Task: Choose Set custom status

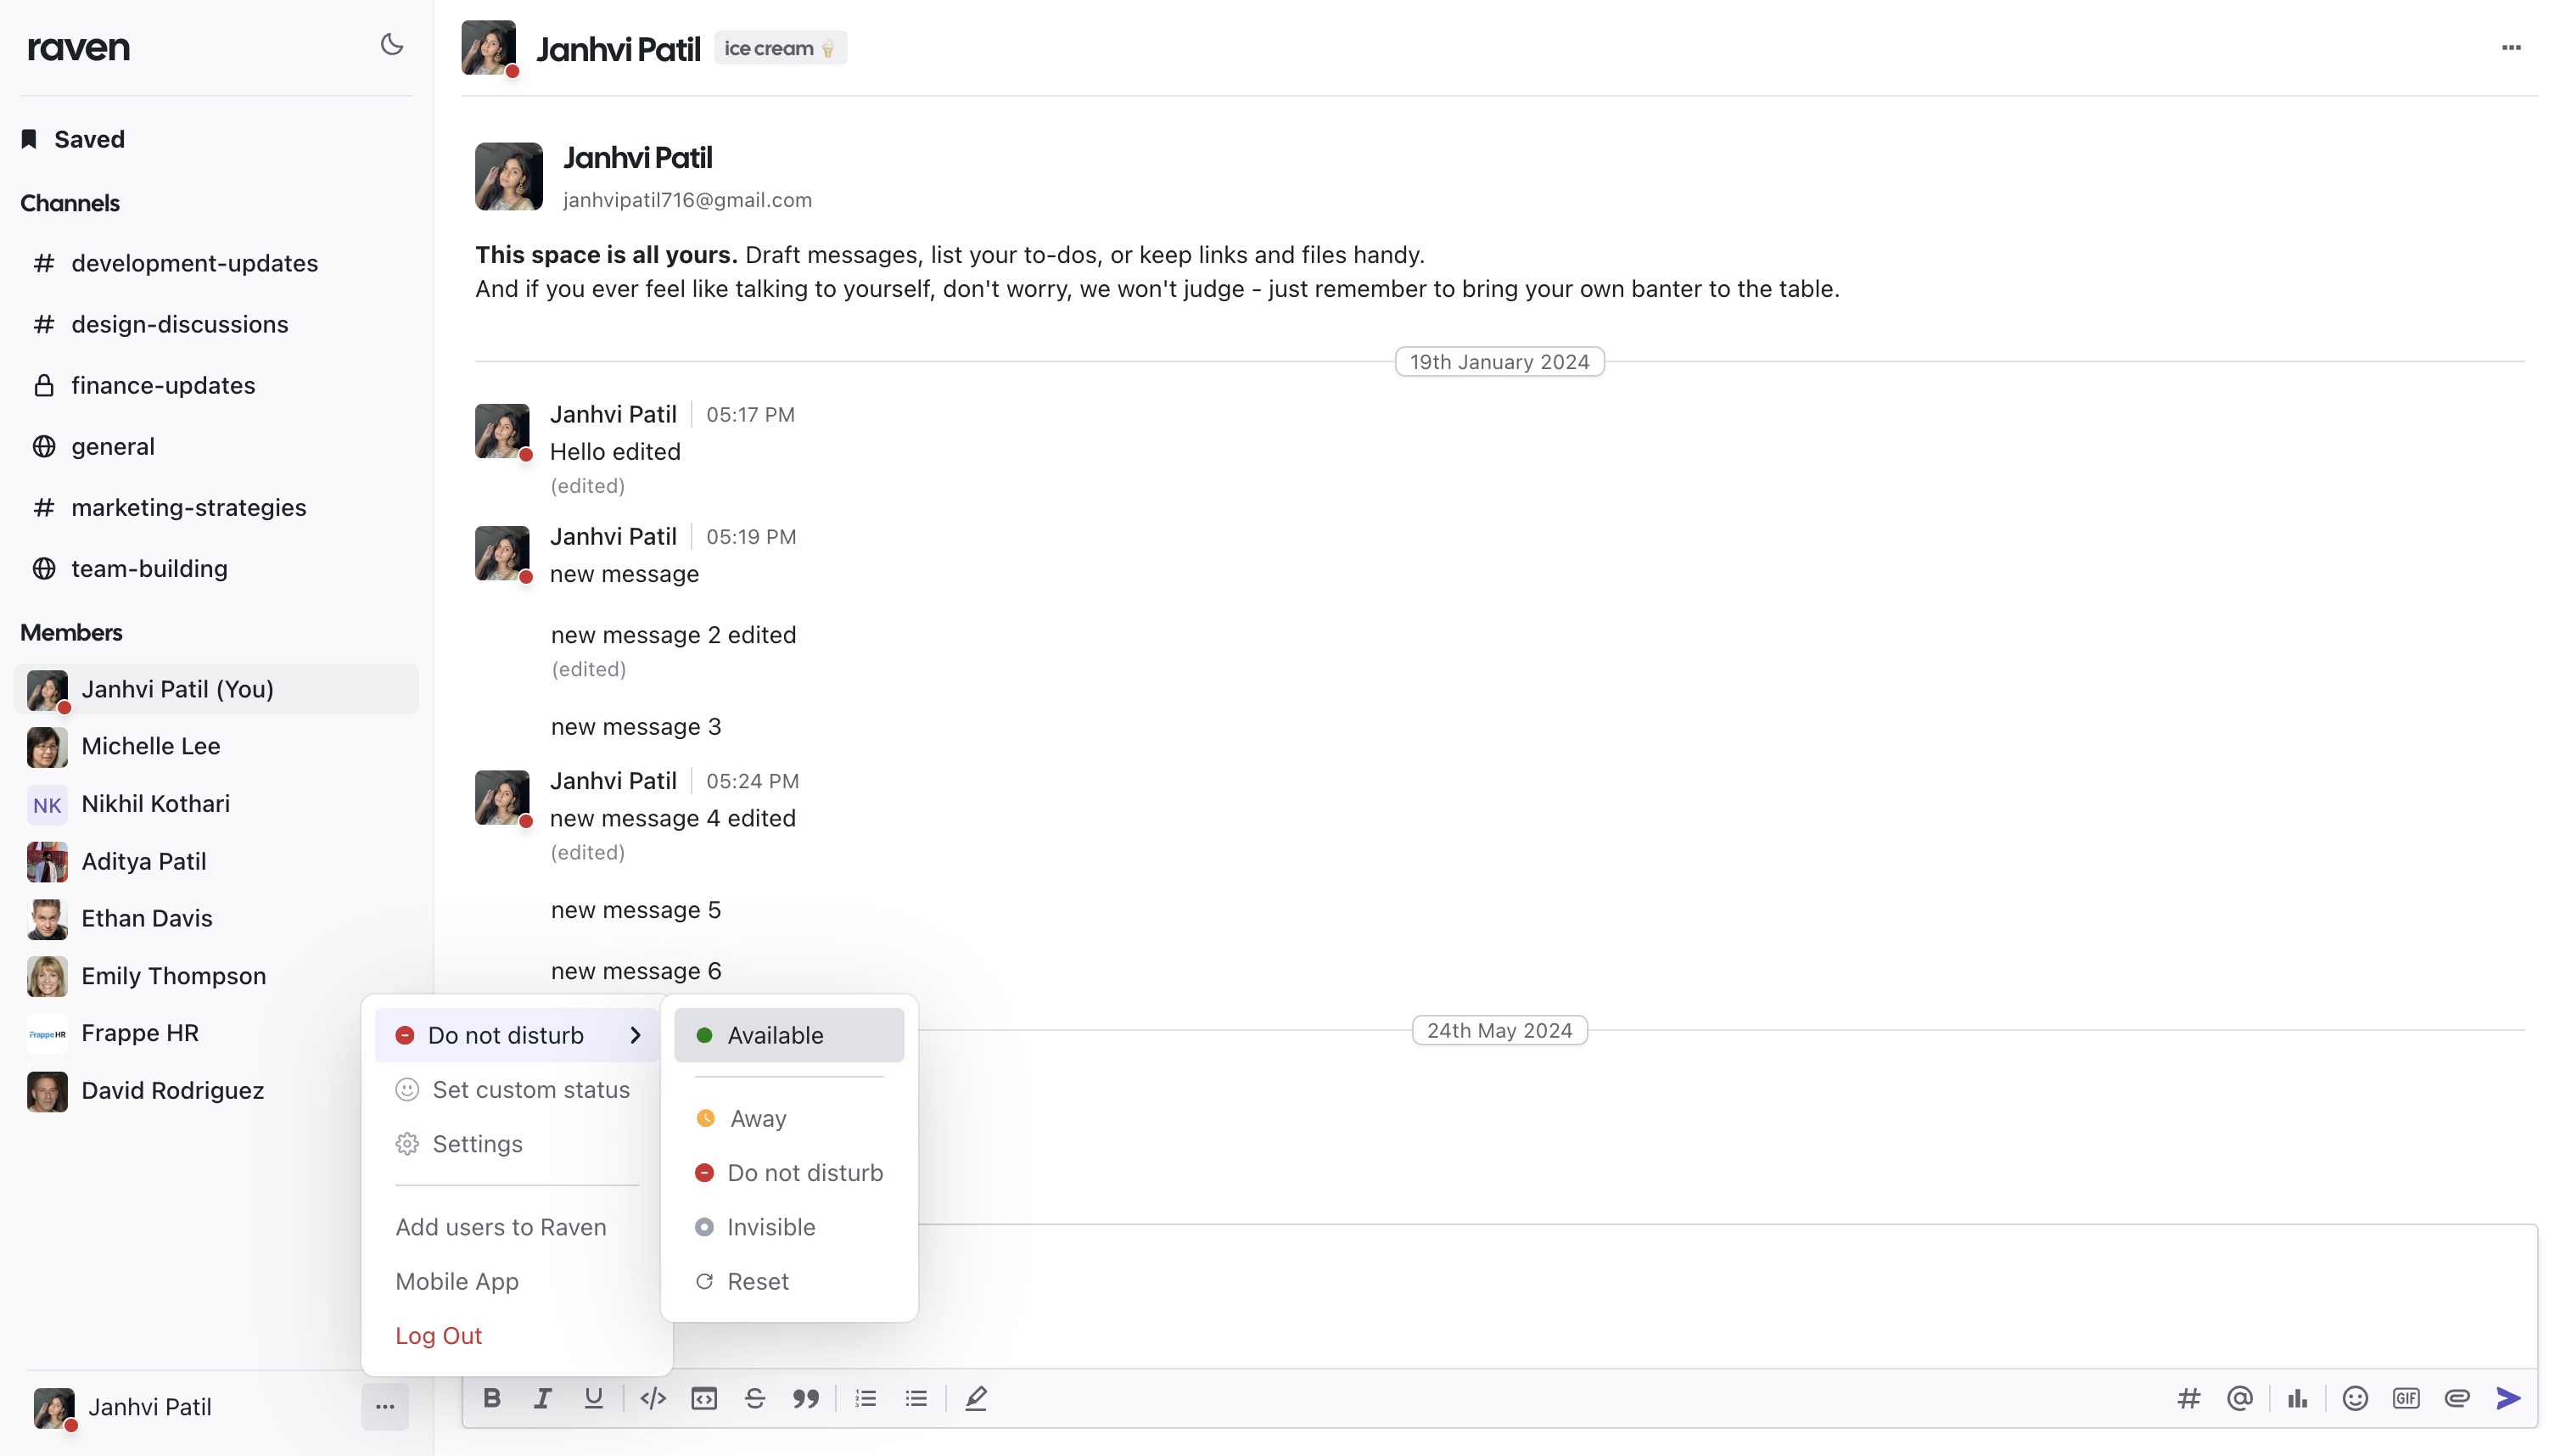Action: 530,1089
